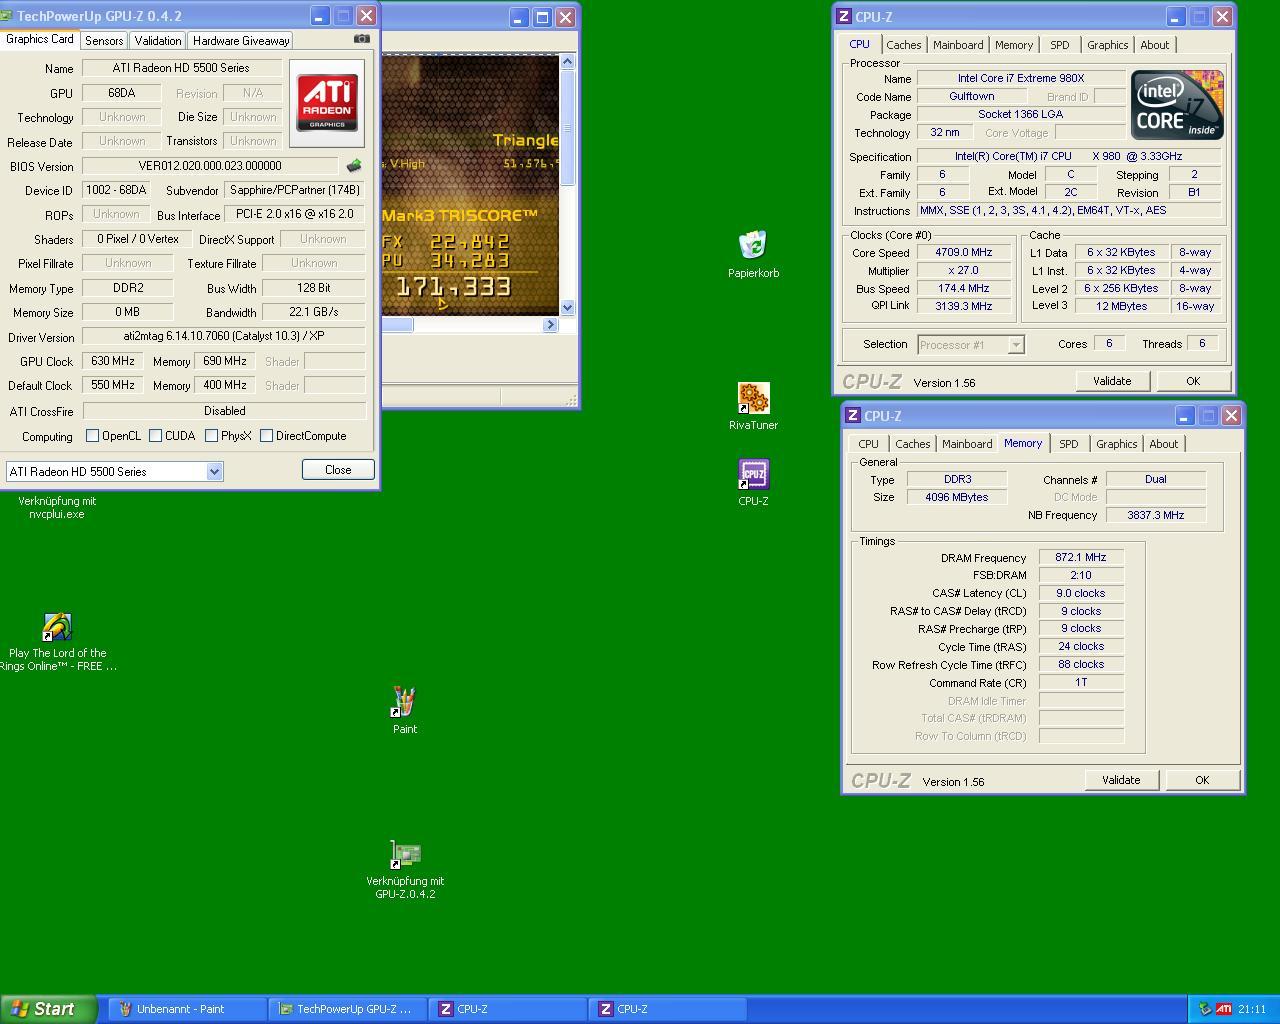This screenshot has height=1024, width=1280.
Task: Click the NB Frequency 3837.3 MHz value
Action: point(1156,515)
